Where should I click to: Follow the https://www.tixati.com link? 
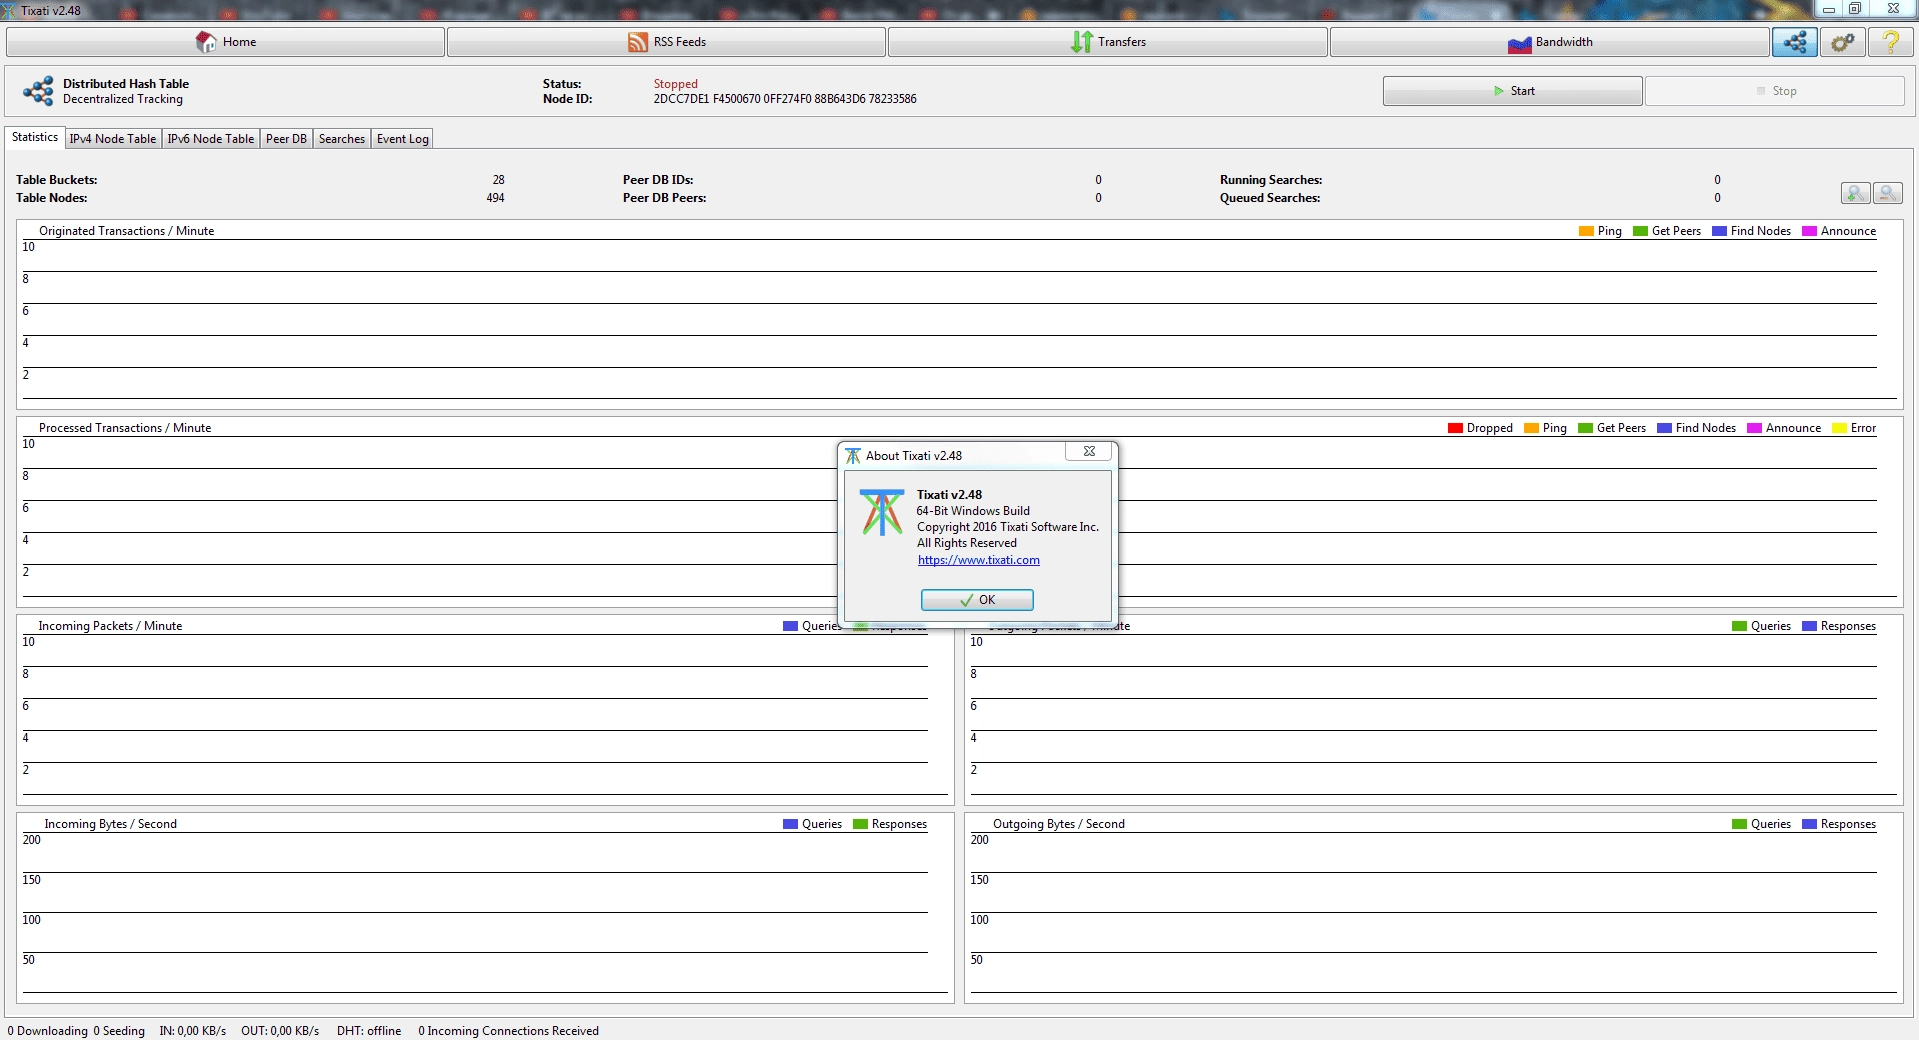tap(979, 560)
